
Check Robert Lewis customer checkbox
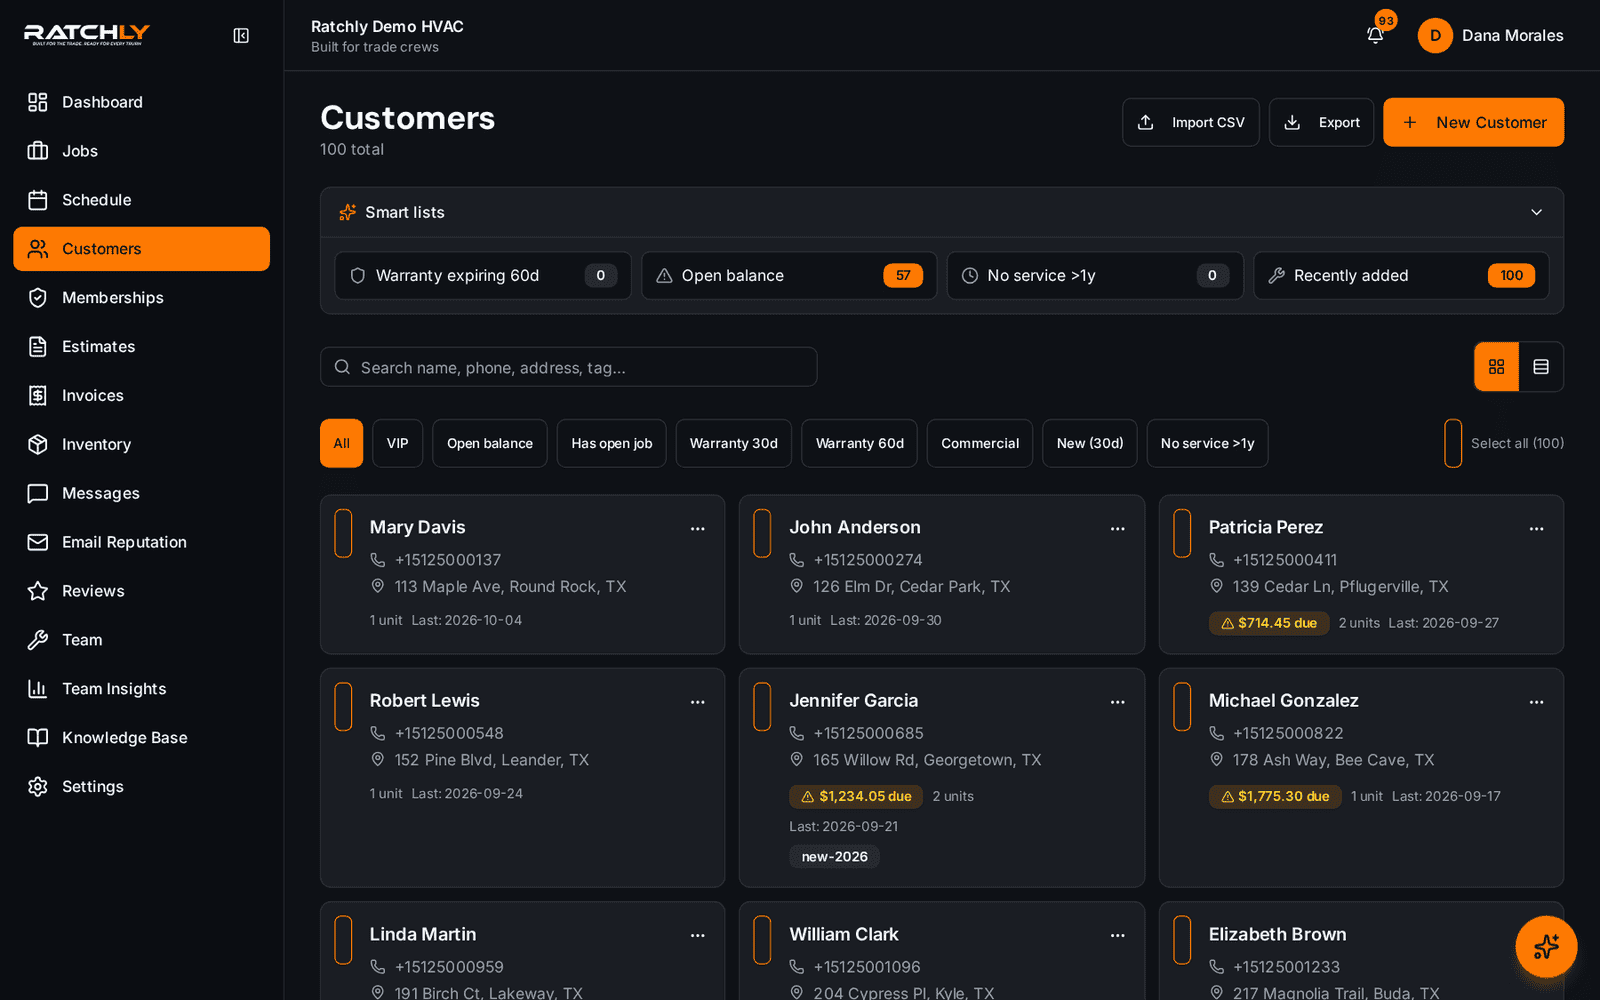pyautogui.click(x=343, y=707)
